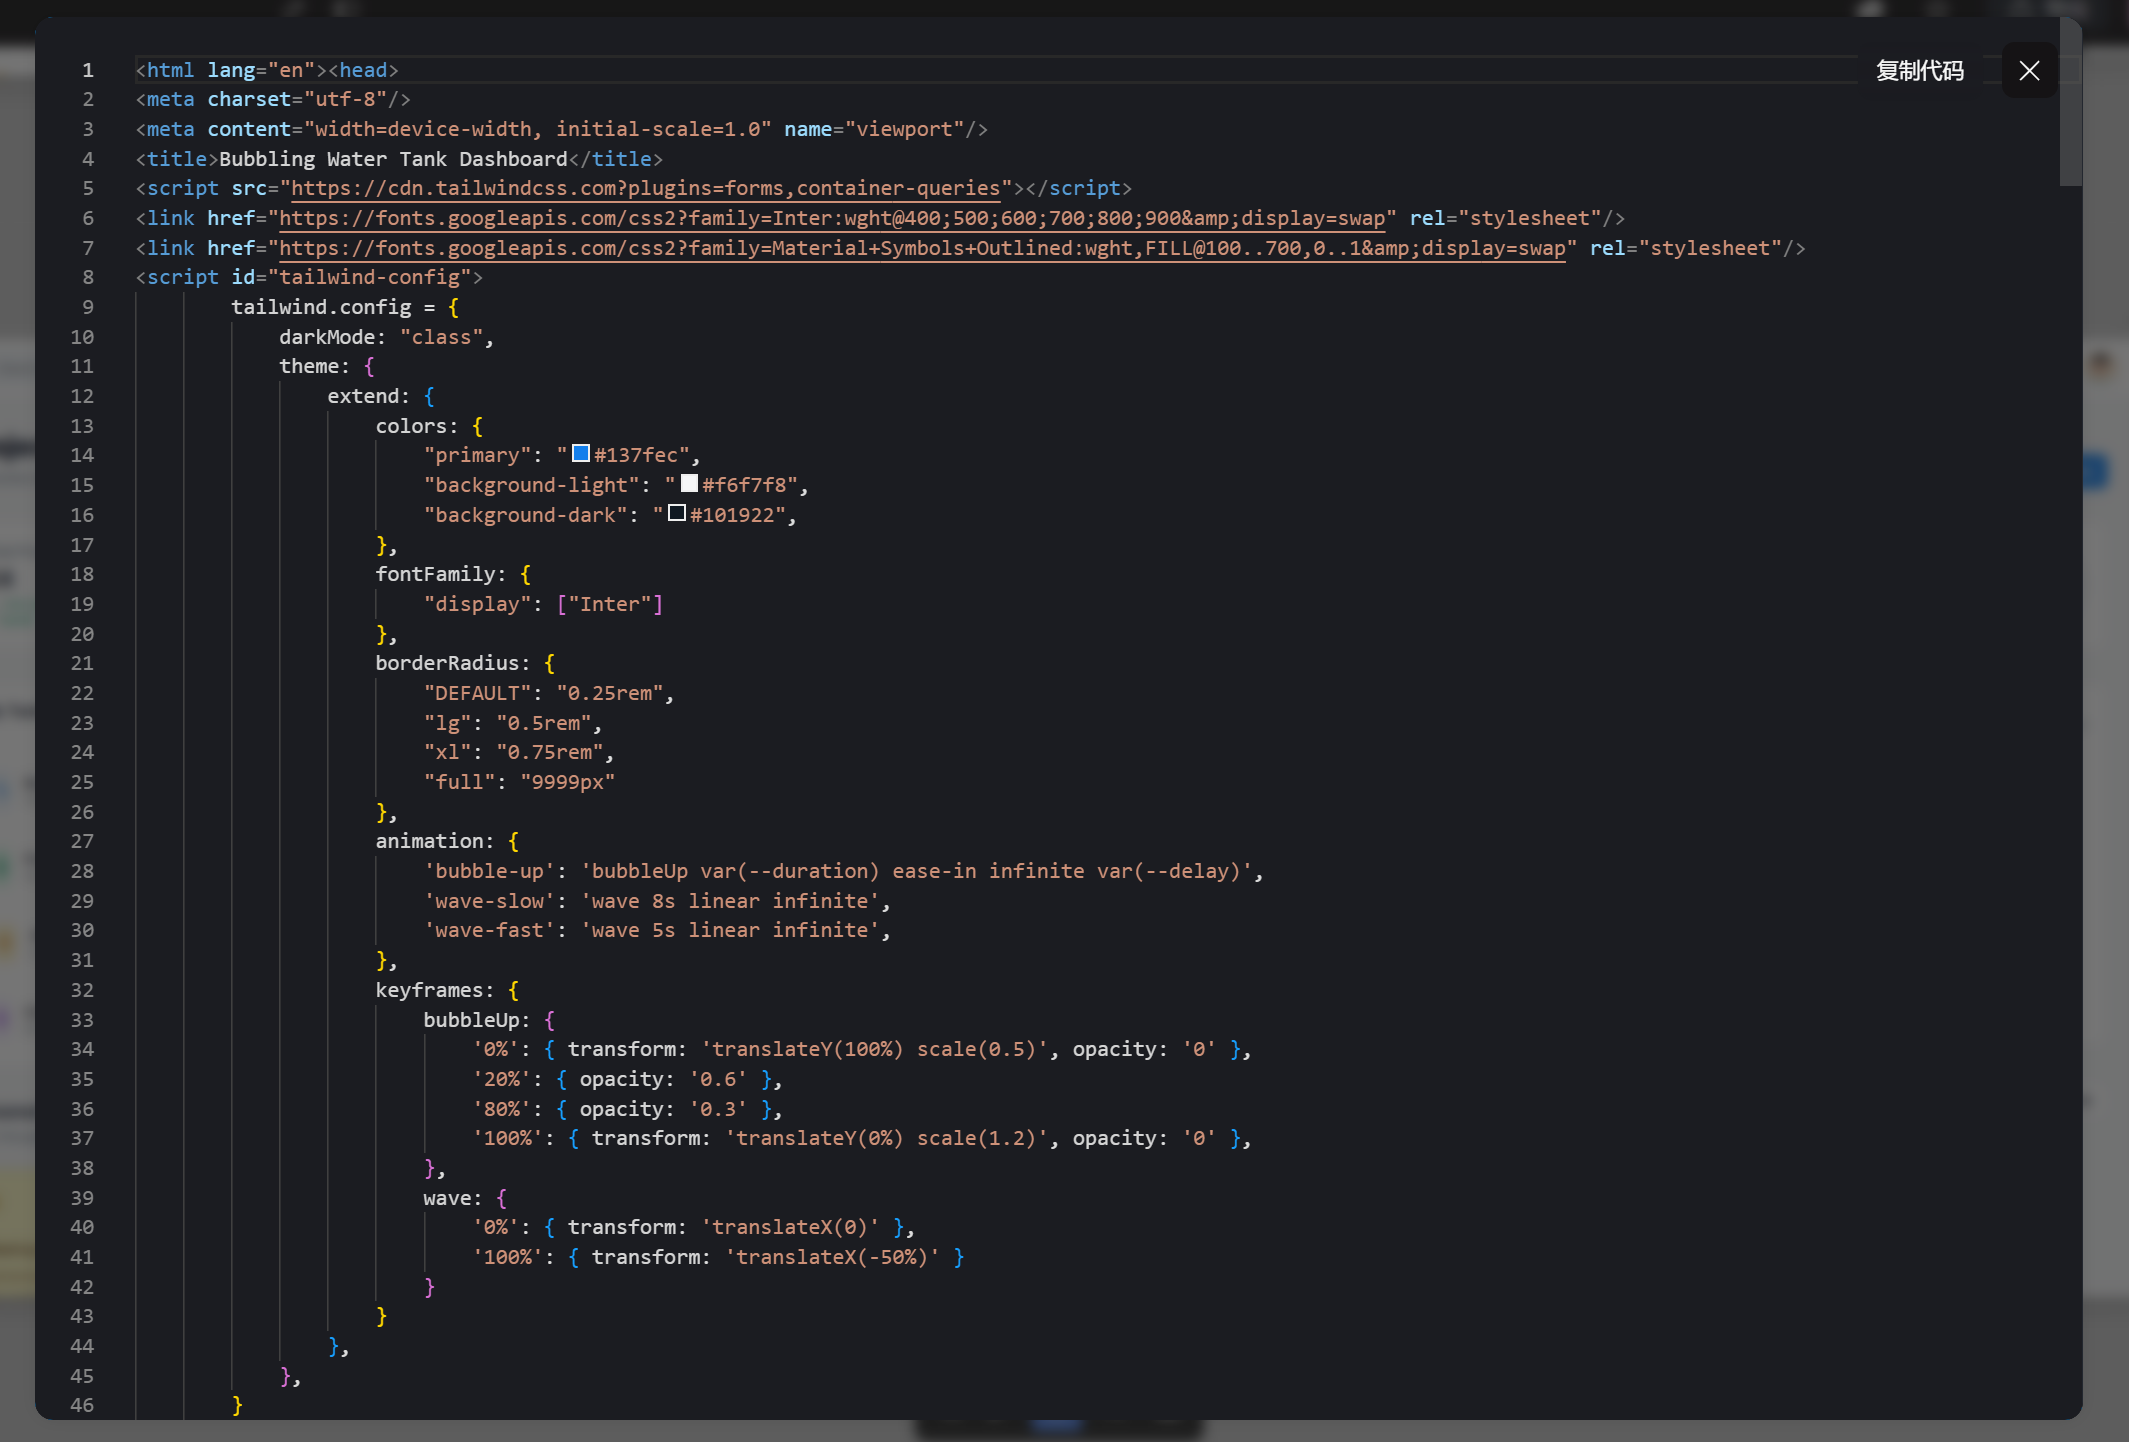
Task: Click the blue #137fec primary color swatch
Action: pos(581,454)
